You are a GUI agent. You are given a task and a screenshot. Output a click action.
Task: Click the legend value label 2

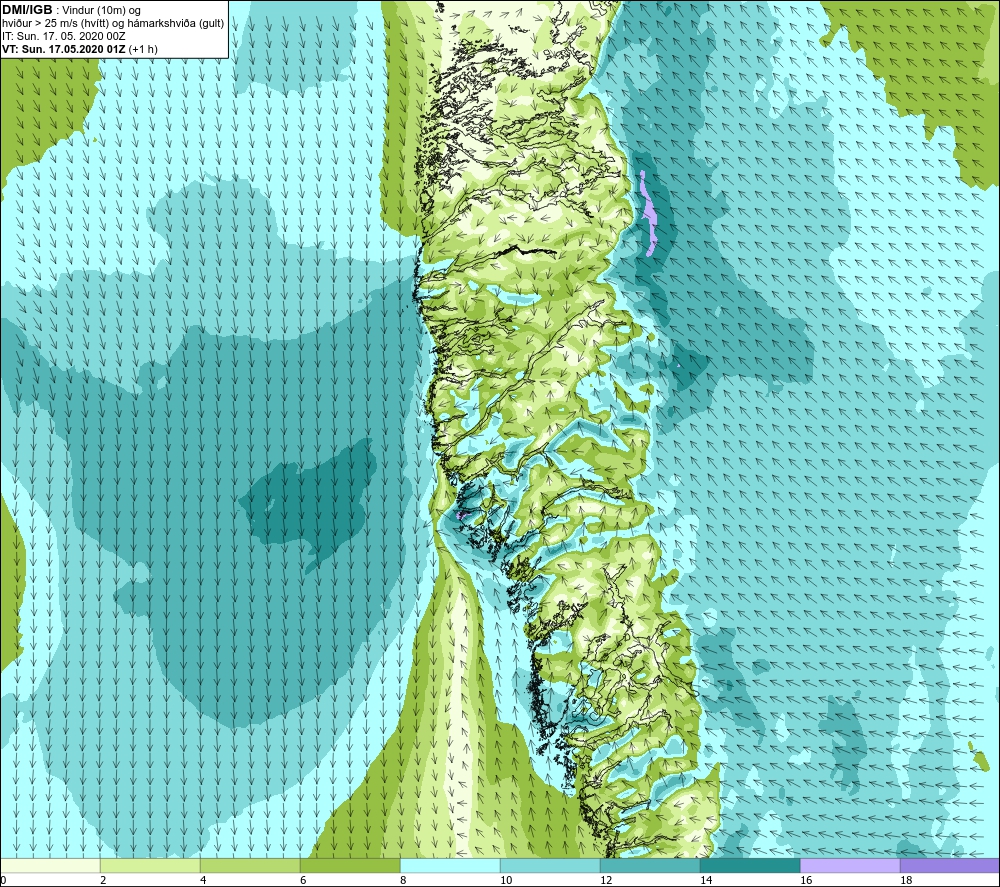(103, 880)
